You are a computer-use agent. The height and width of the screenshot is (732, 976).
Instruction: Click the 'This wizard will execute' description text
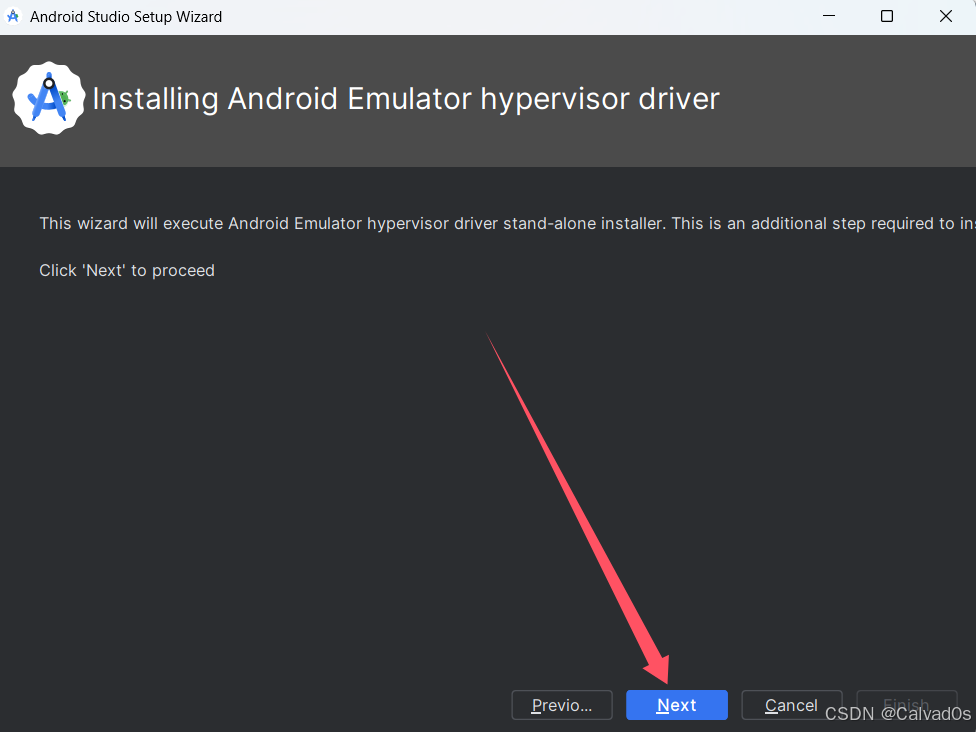point(507,223)
